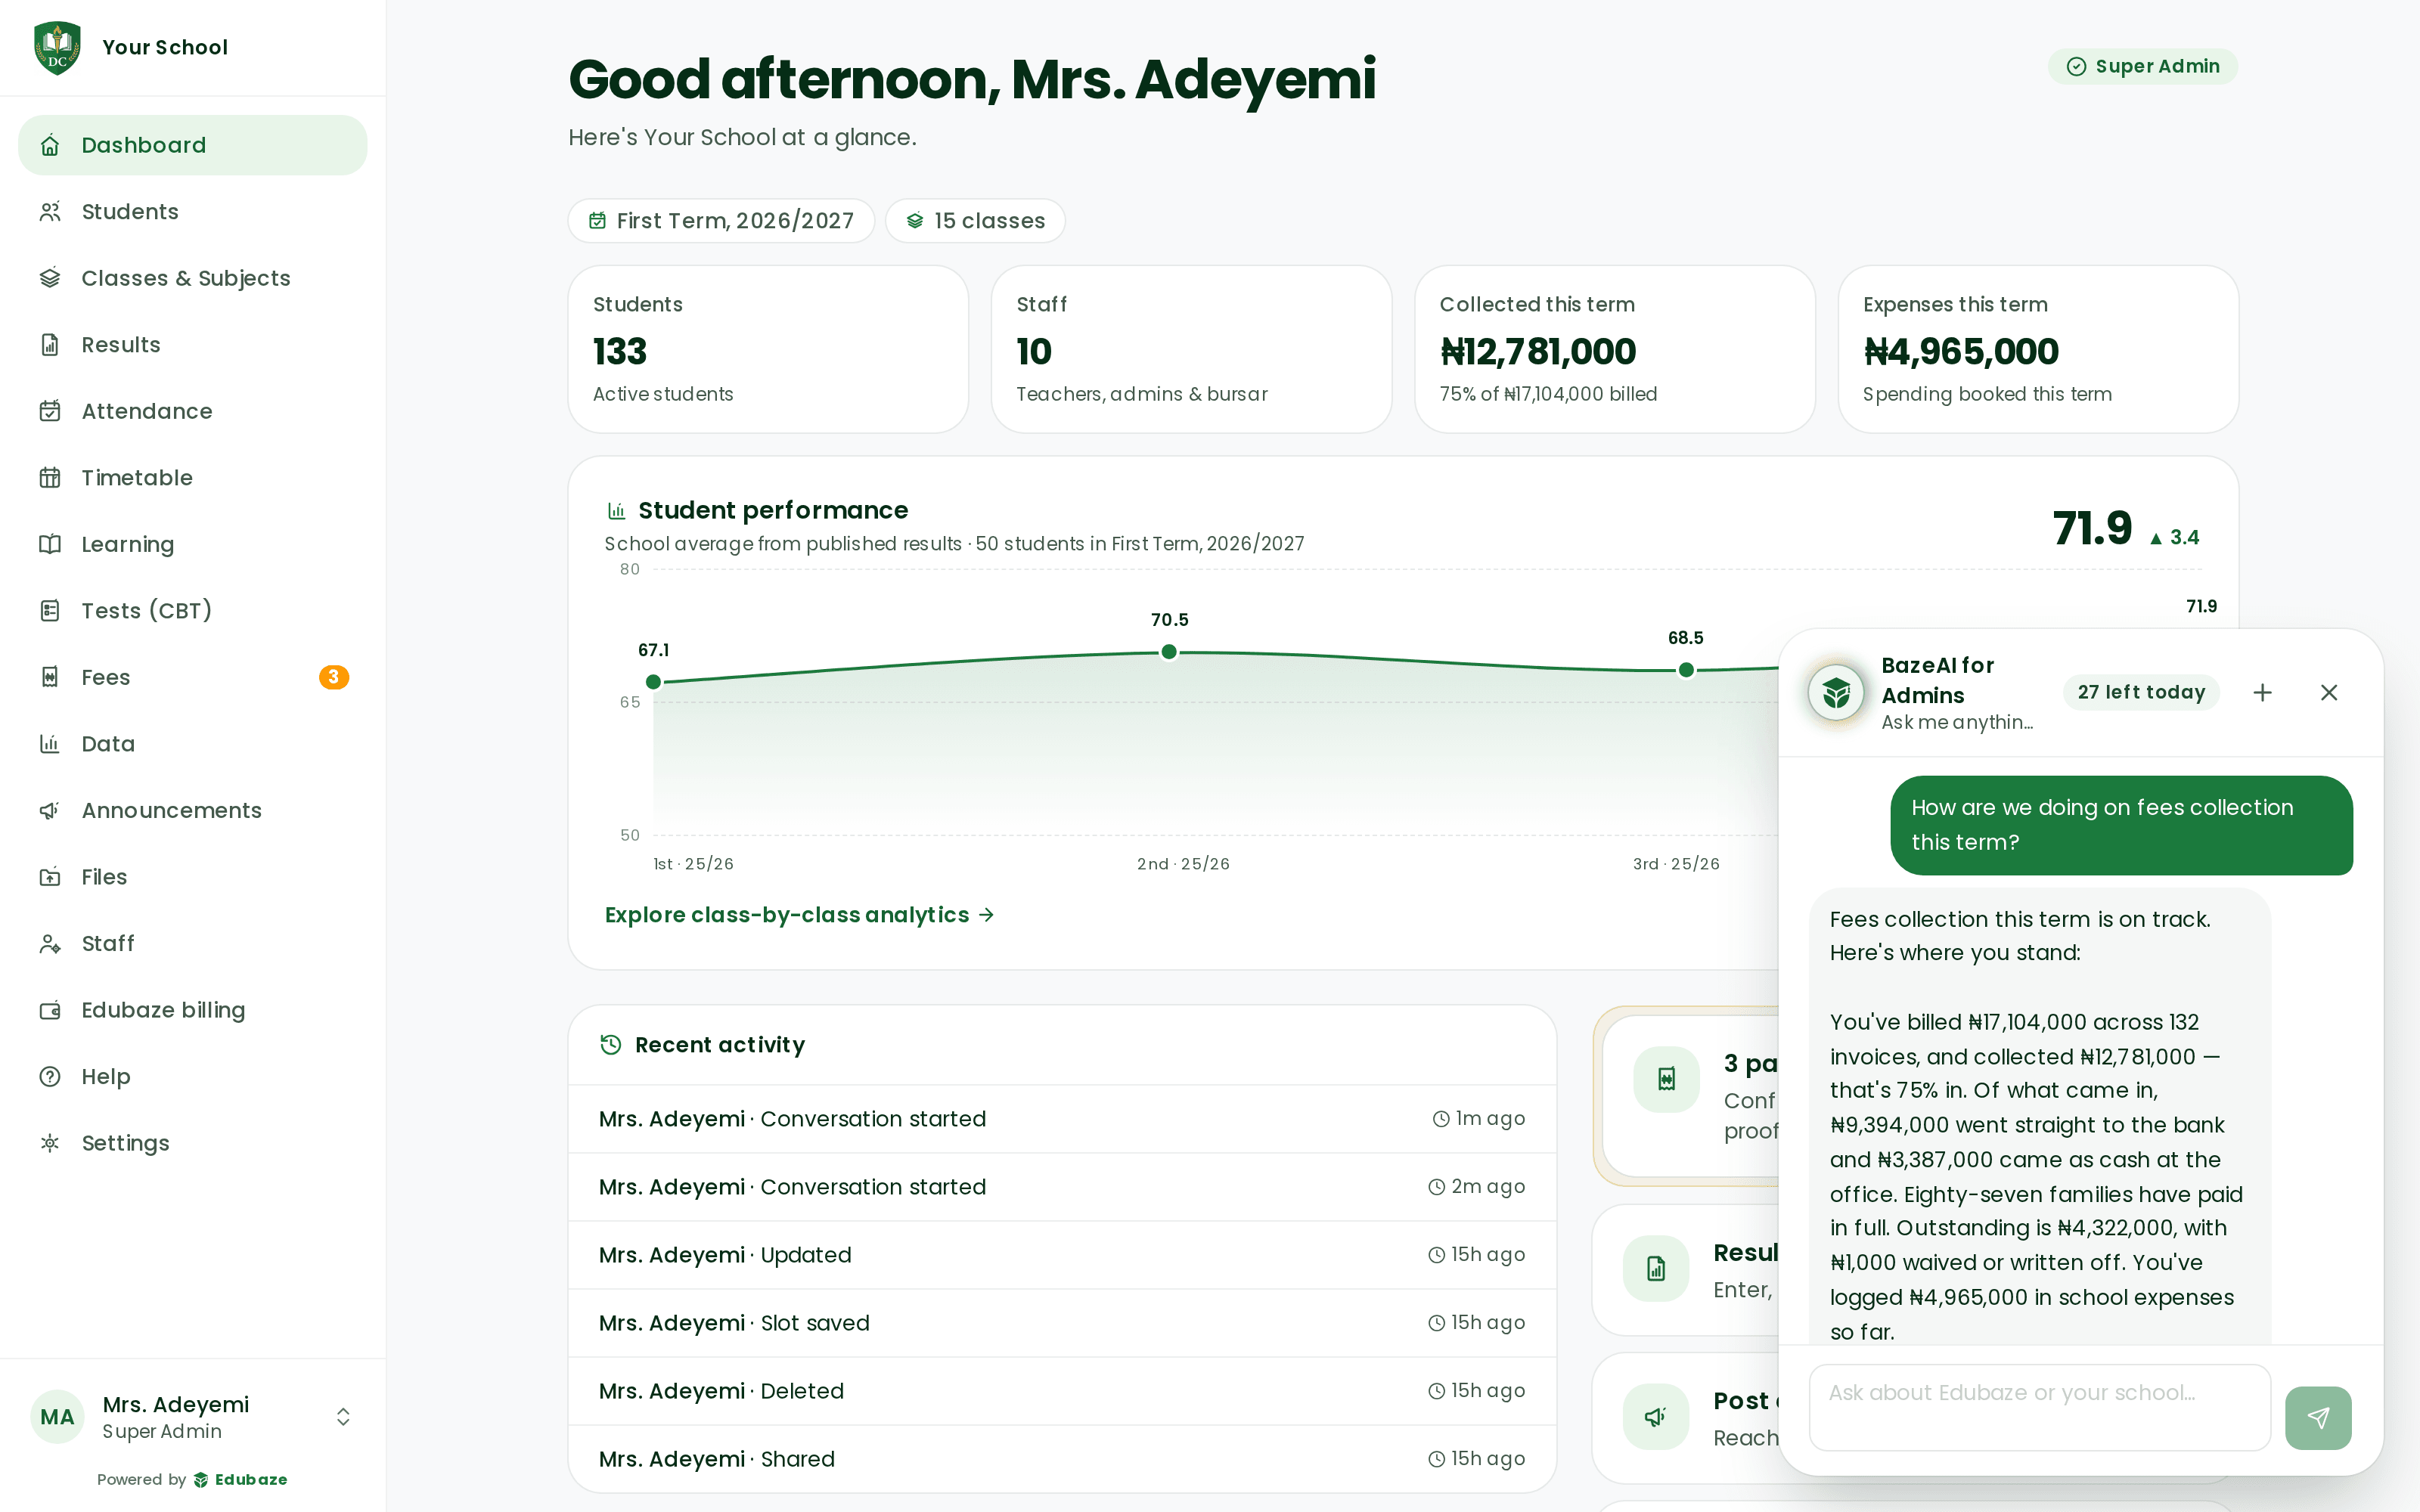Click the 70.5 chart data point
This screenshot has height=1512, width=2420.
click(x=1169, y=652)
